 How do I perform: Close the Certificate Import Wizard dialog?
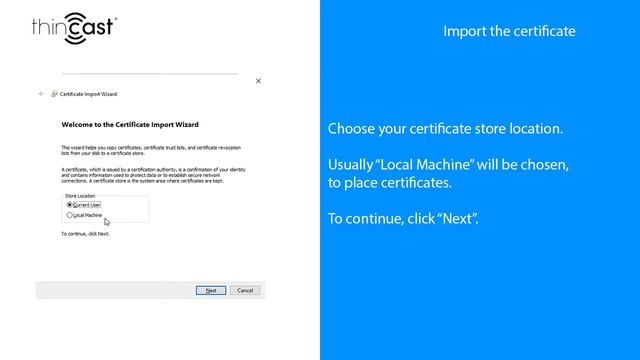(258, 81)
